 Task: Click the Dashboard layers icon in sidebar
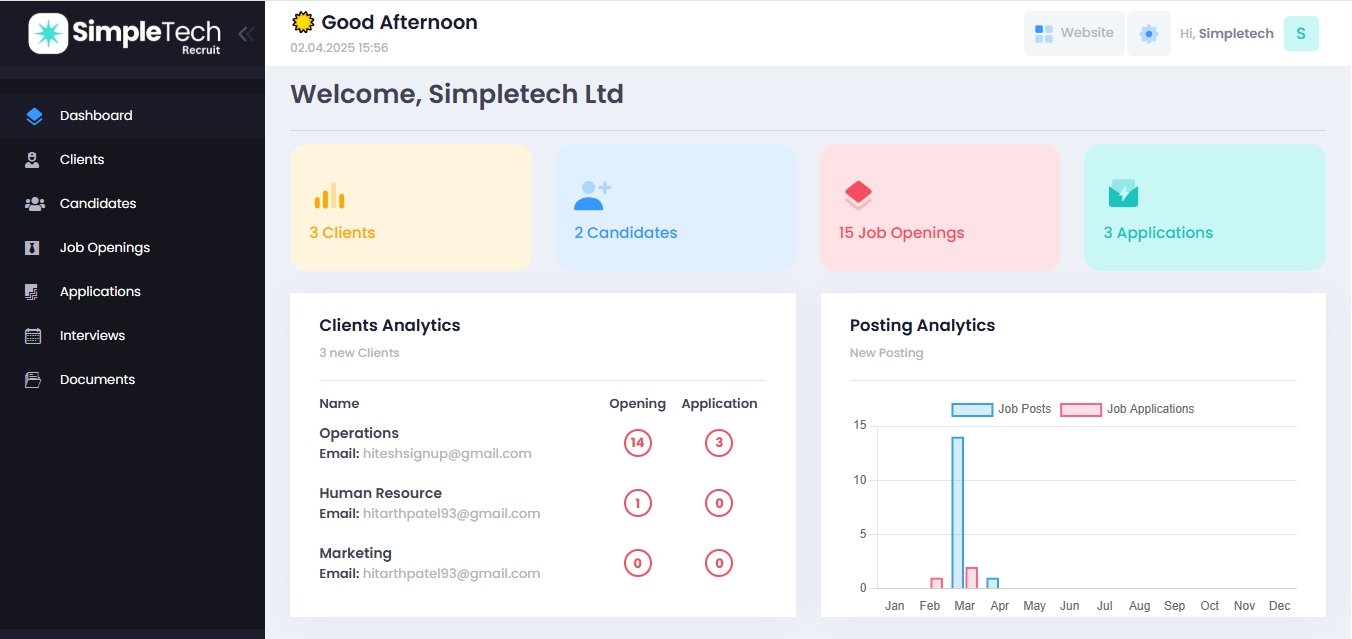point(34,116)
